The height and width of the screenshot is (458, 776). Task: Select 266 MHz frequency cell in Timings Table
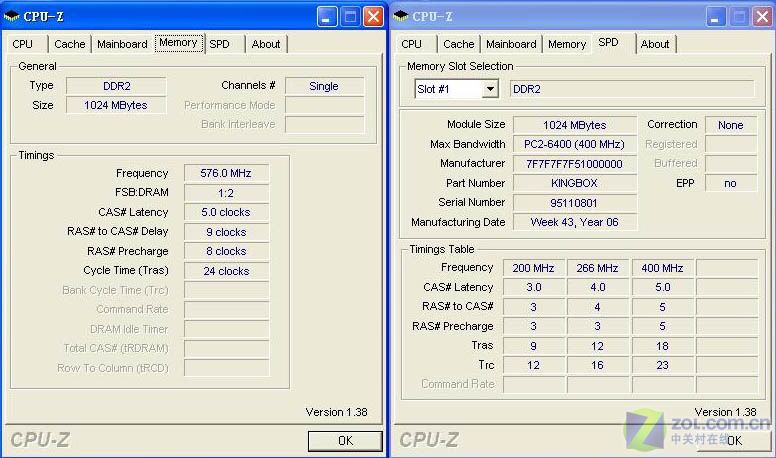pyautogui.click(x=598, y=268)
